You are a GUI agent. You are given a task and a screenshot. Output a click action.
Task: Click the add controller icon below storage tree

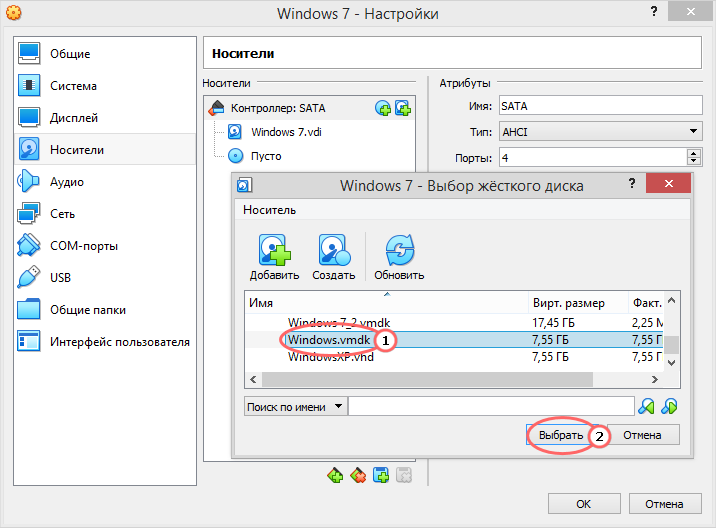[x=335, y=475]
